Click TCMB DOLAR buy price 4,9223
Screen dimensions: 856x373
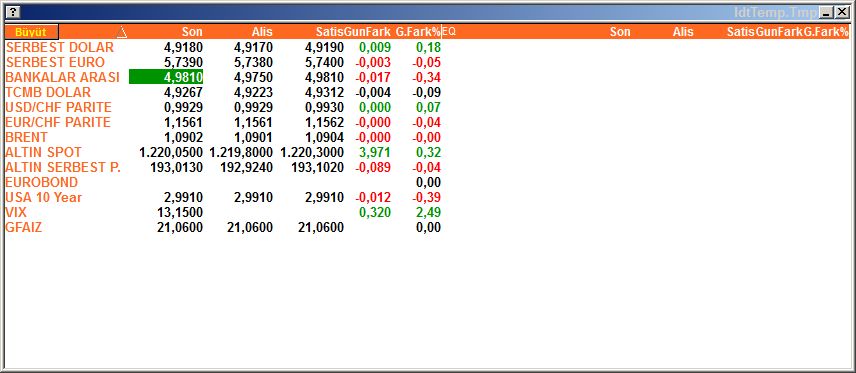[253, 92]
